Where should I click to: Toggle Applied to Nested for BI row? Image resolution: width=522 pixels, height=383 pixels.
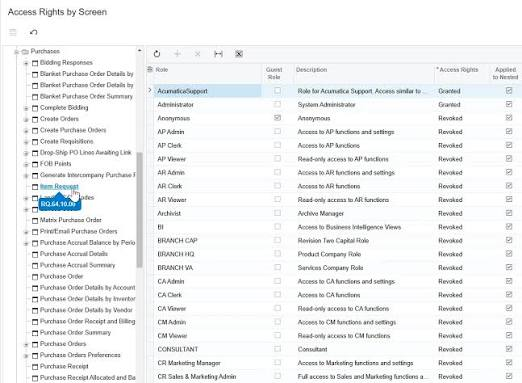pos(509,227)
